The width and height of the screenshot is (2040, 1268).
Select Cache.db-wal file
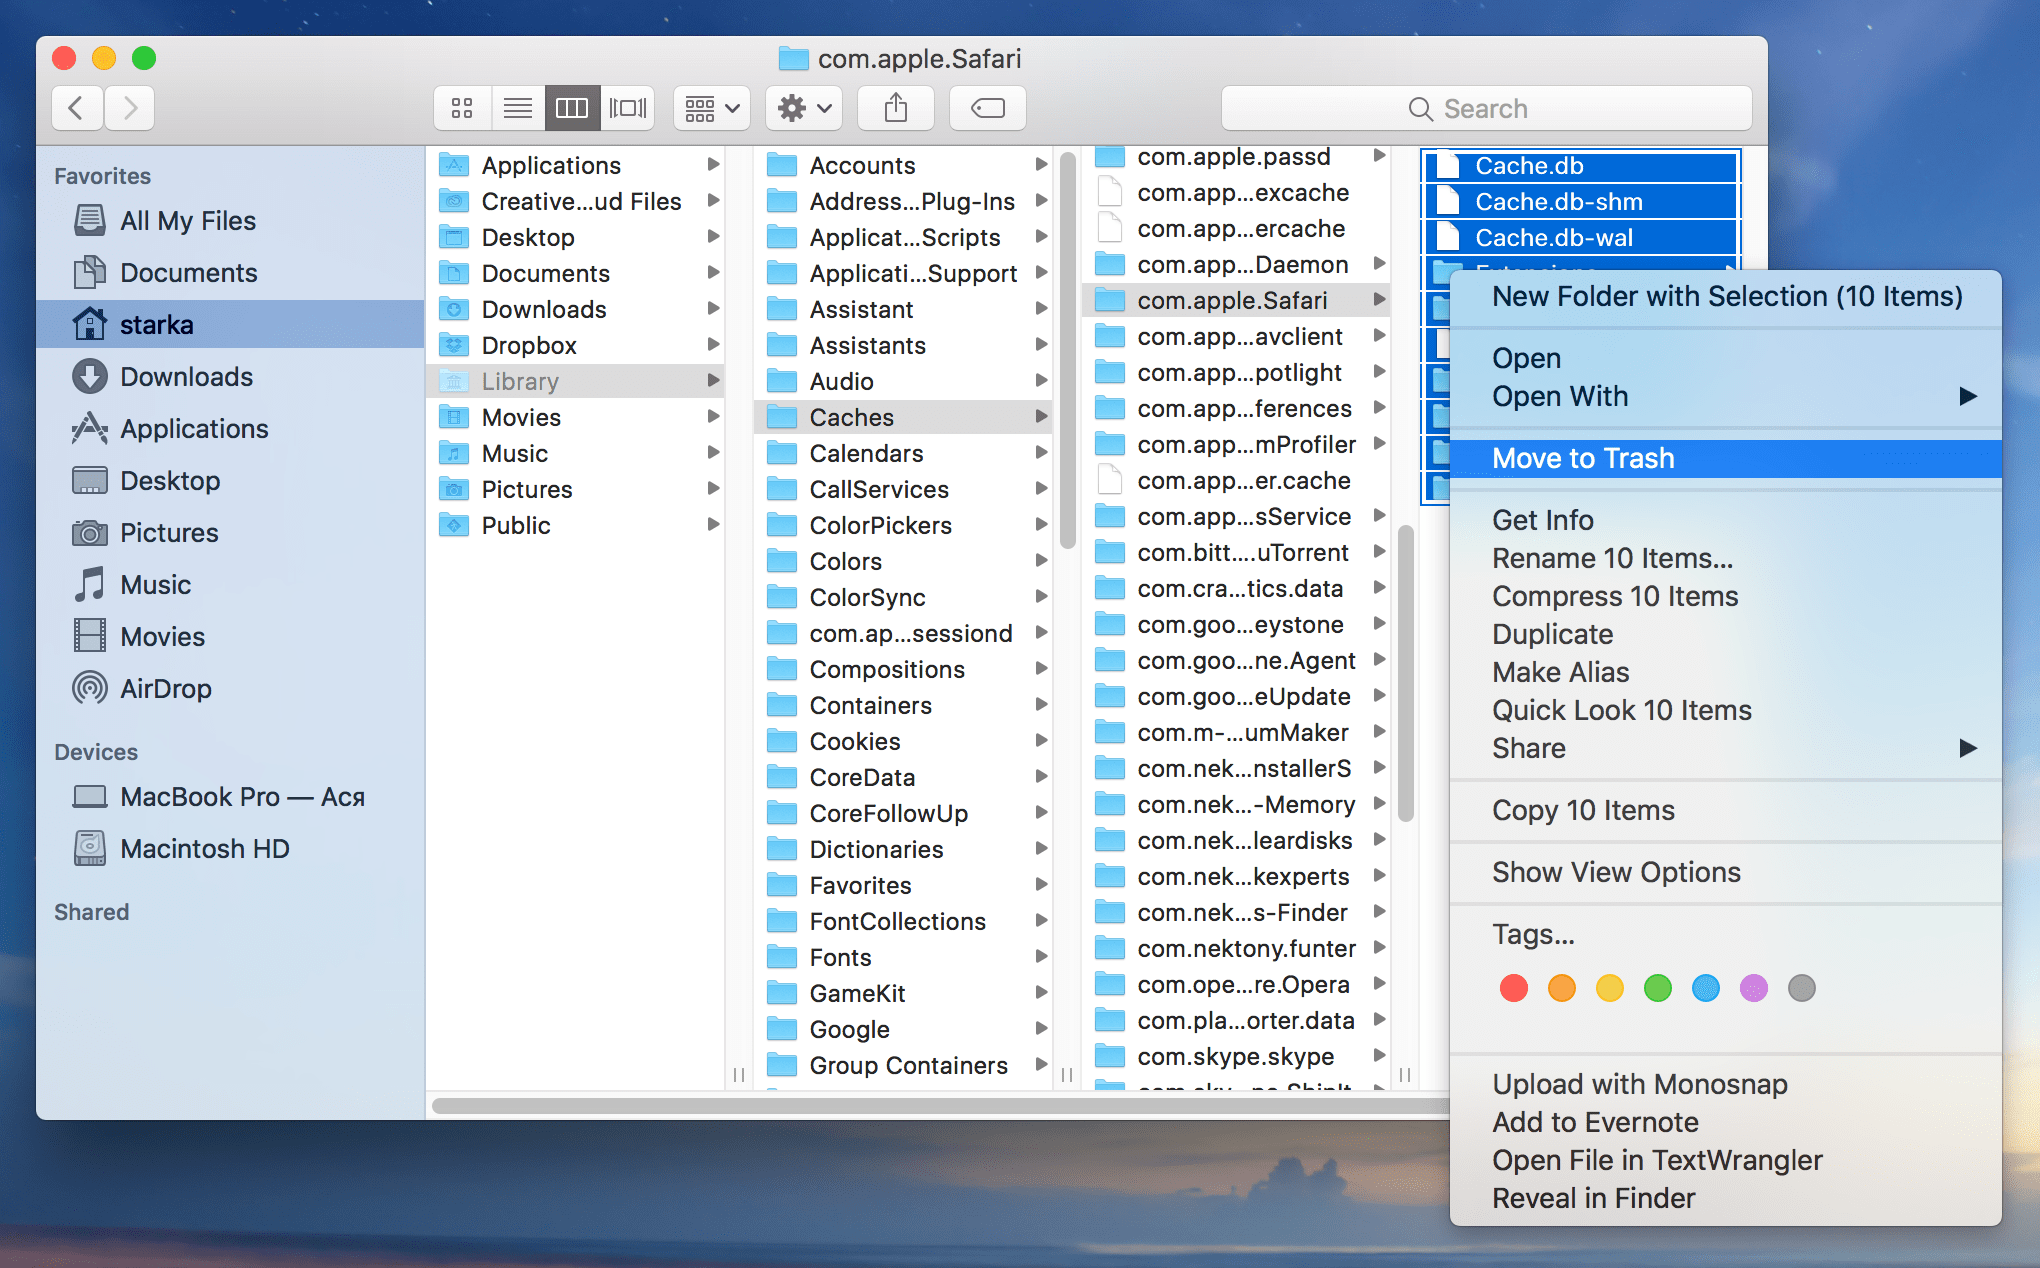1581,237
